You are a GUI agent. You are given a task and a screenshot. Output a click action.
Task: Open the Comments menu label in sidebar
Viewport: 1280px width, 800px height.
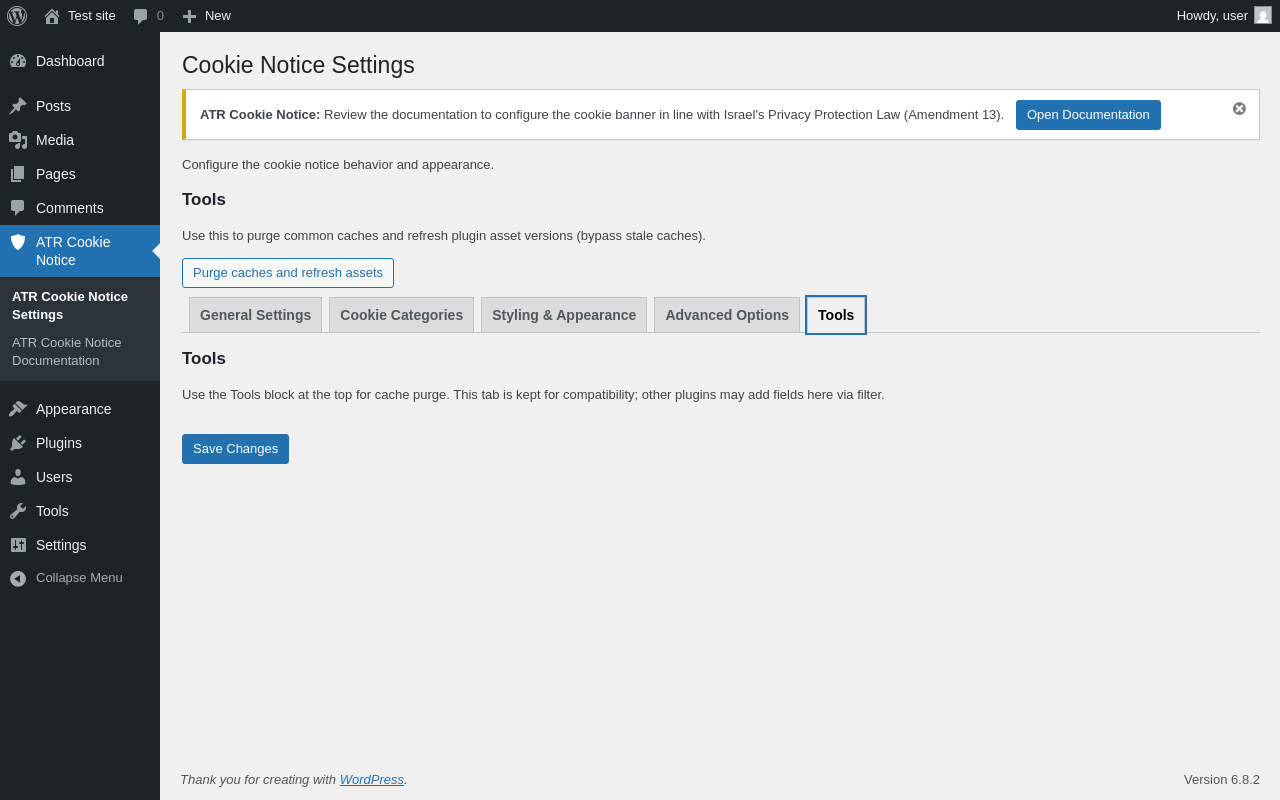(x=70, y=208)
